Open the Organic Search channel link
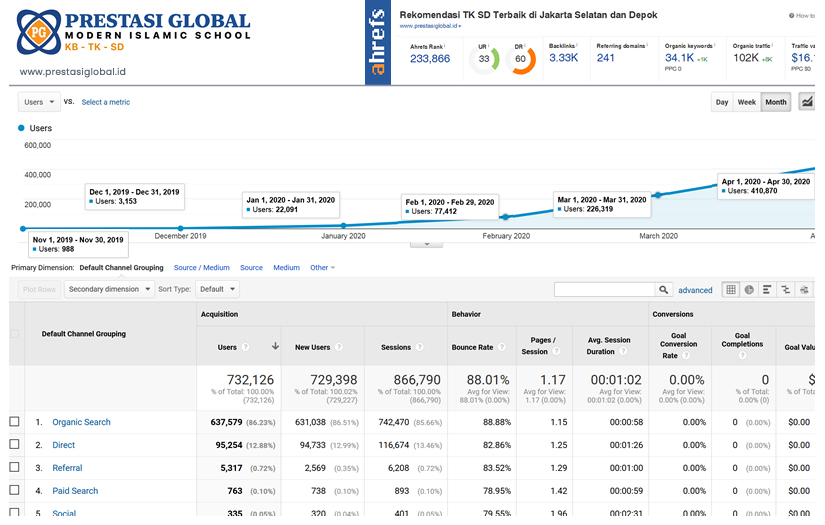Screen dimensions: 825x525 pyautogui.click(x=82, y=422)
